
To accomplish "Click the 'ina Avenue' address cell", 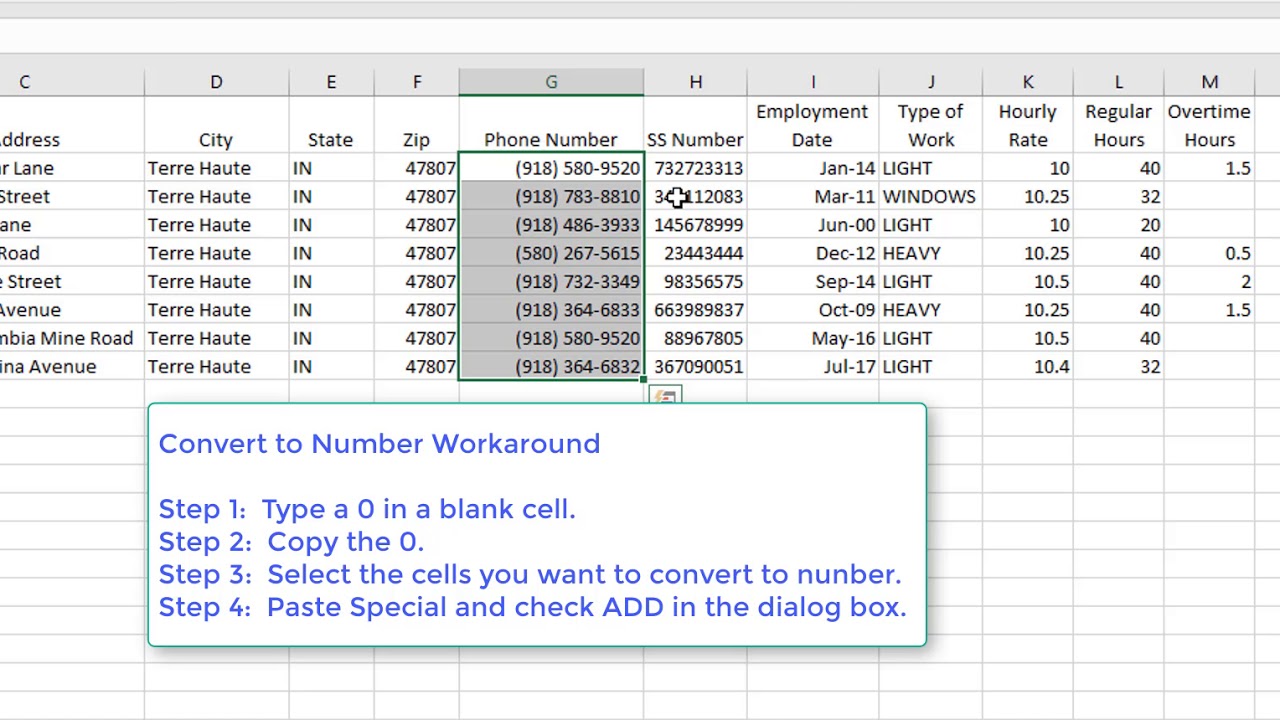I will [x=71, y=367].
